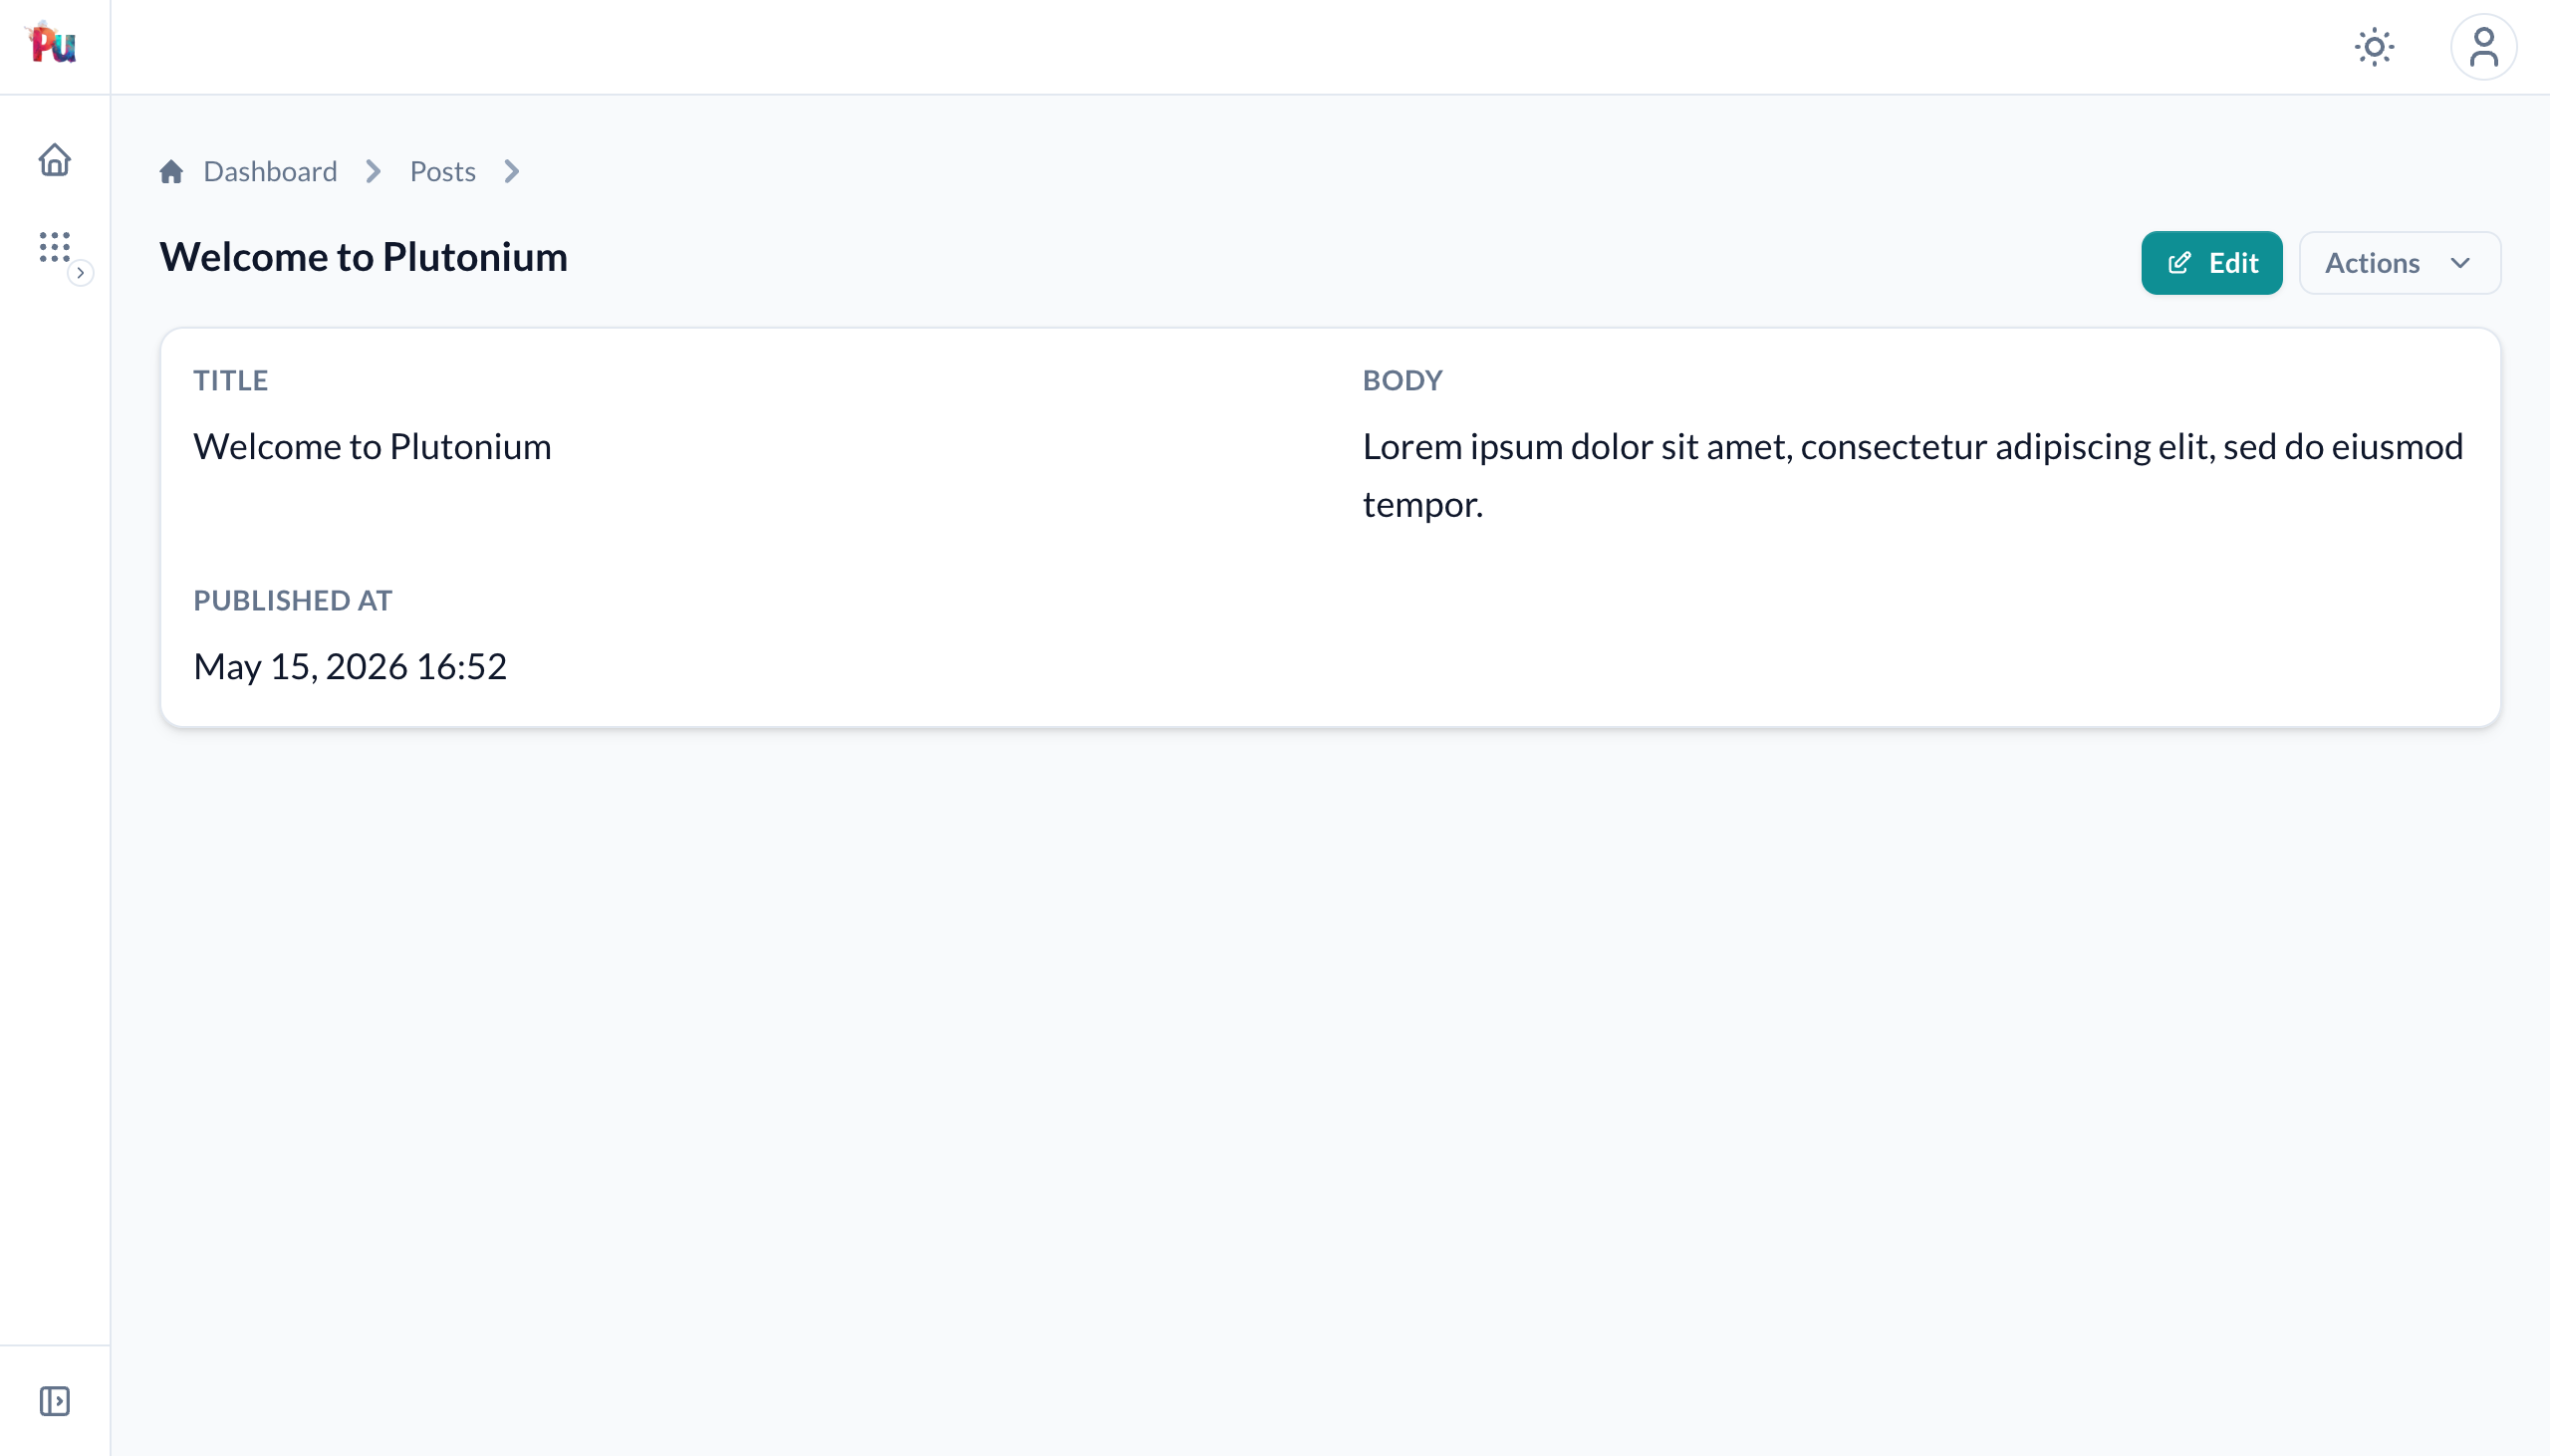Click the 'TITLE' field label
Screen dimensions: 2550x1456
231,380
